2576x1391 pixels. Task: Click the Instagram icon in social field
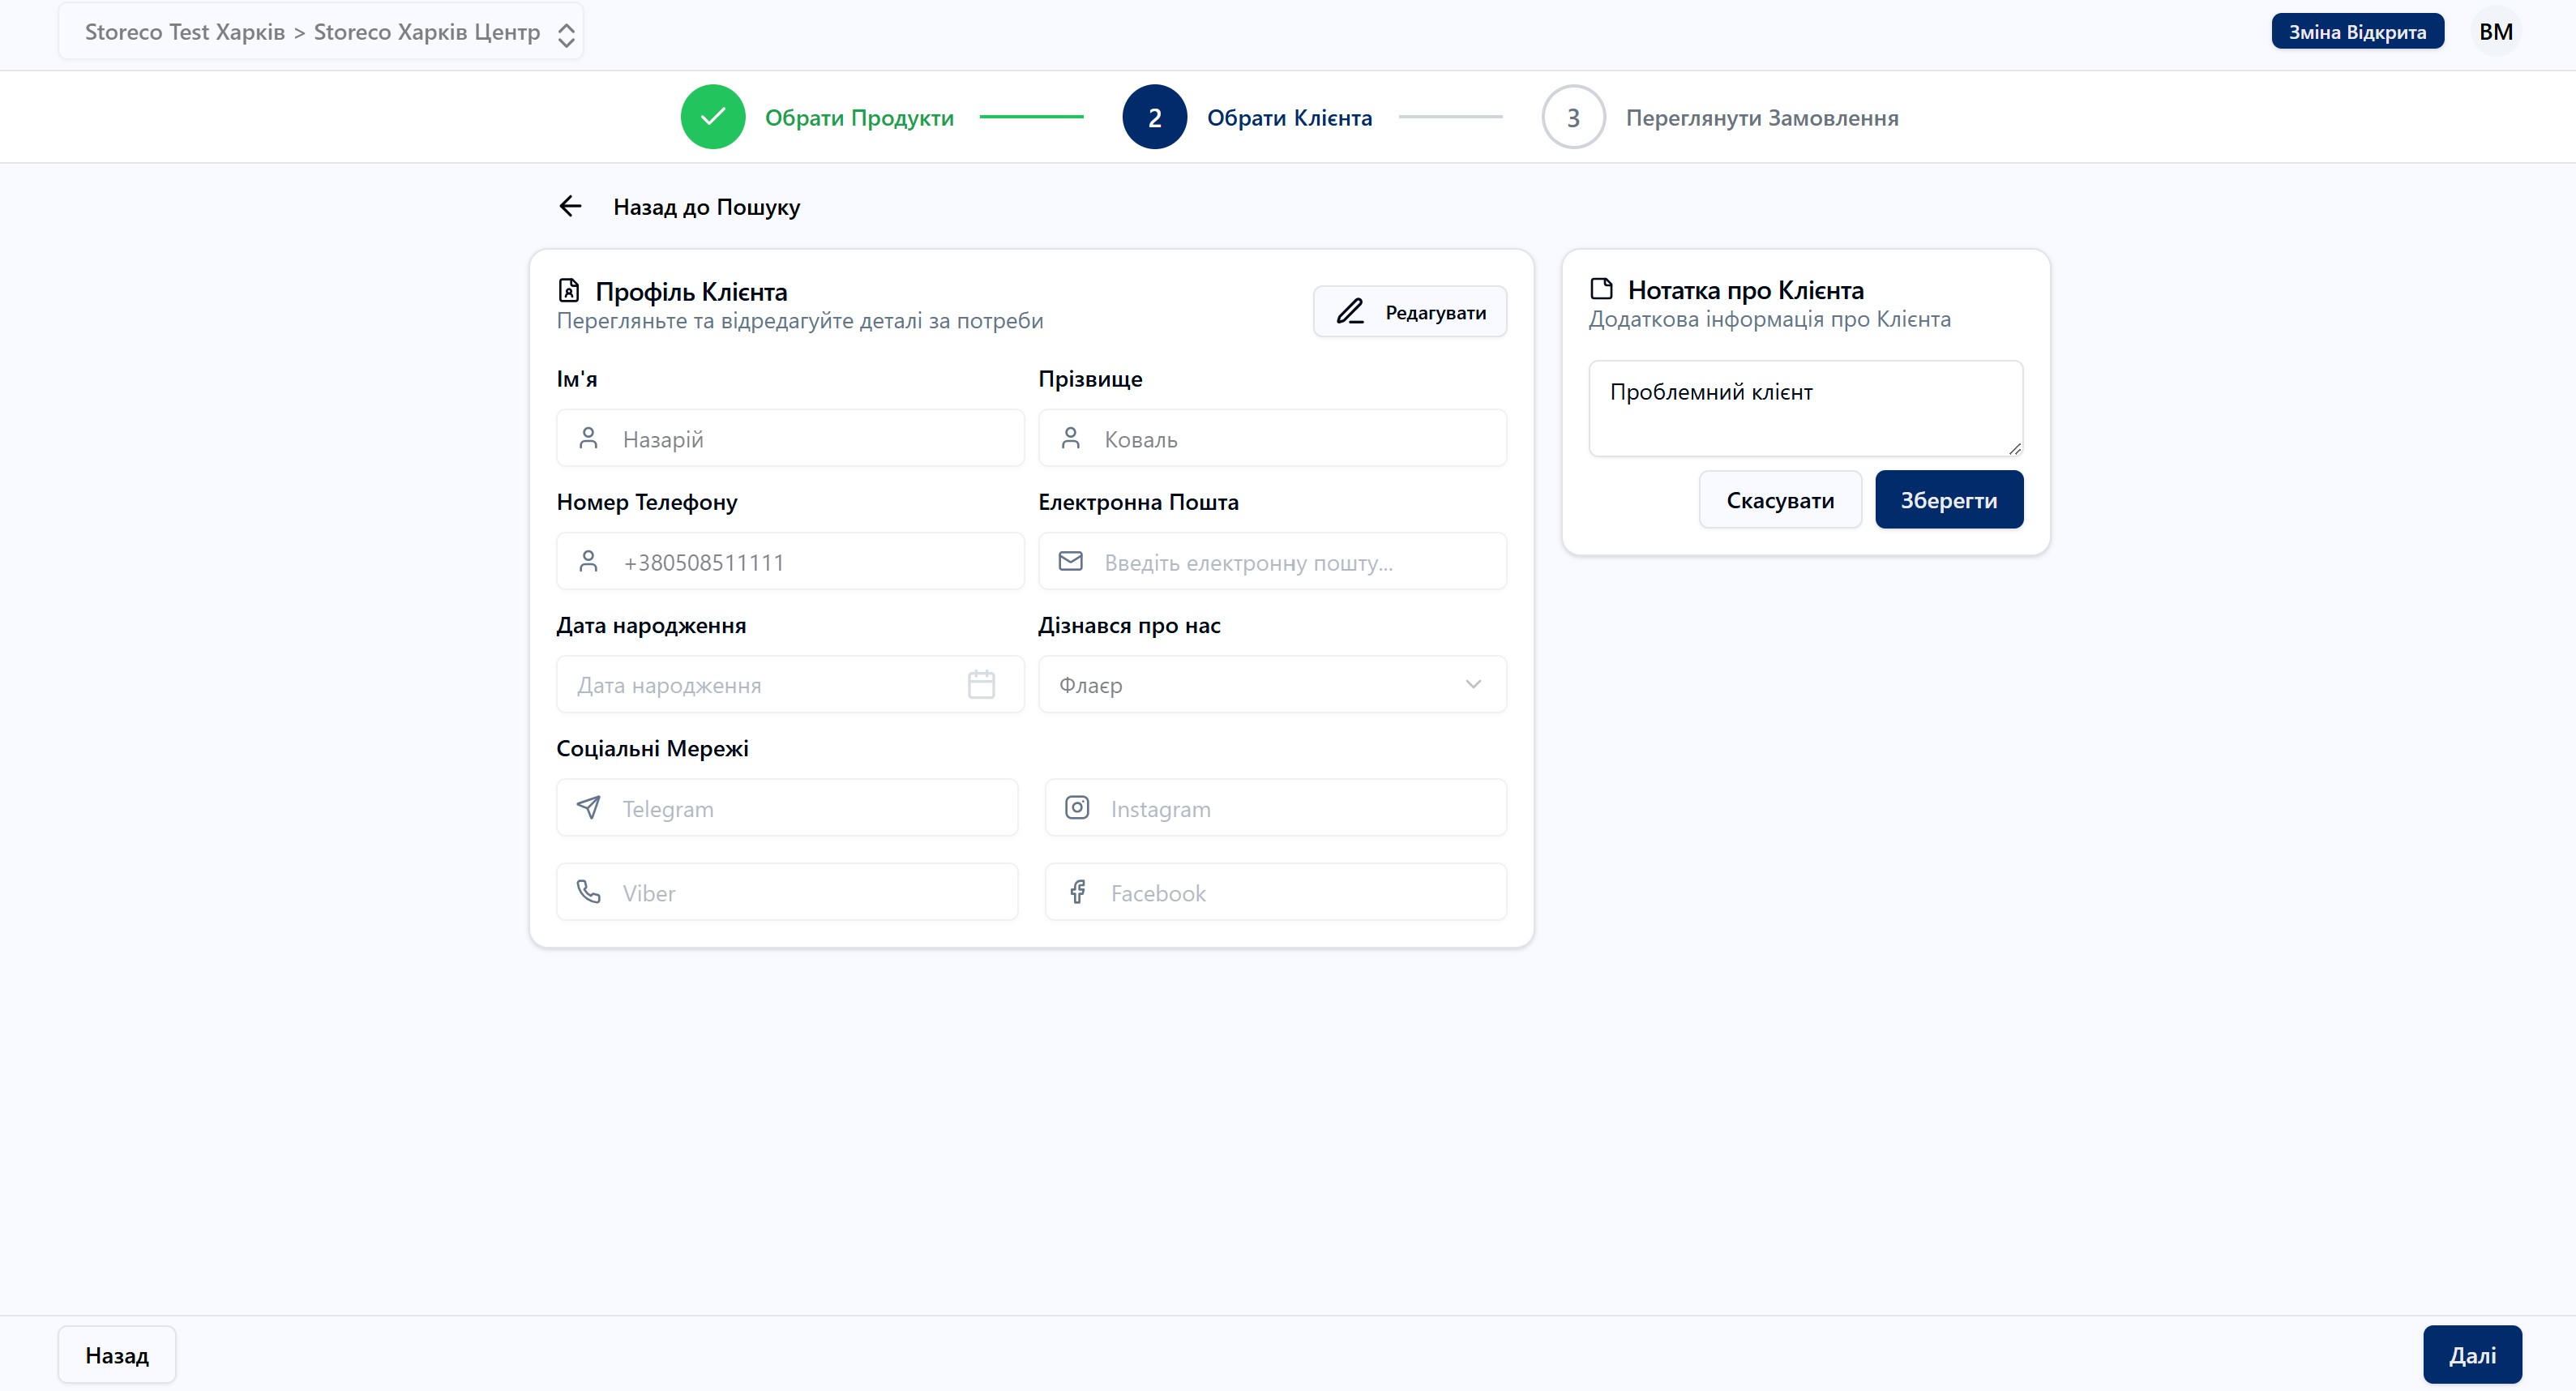tap(1077, 808)
